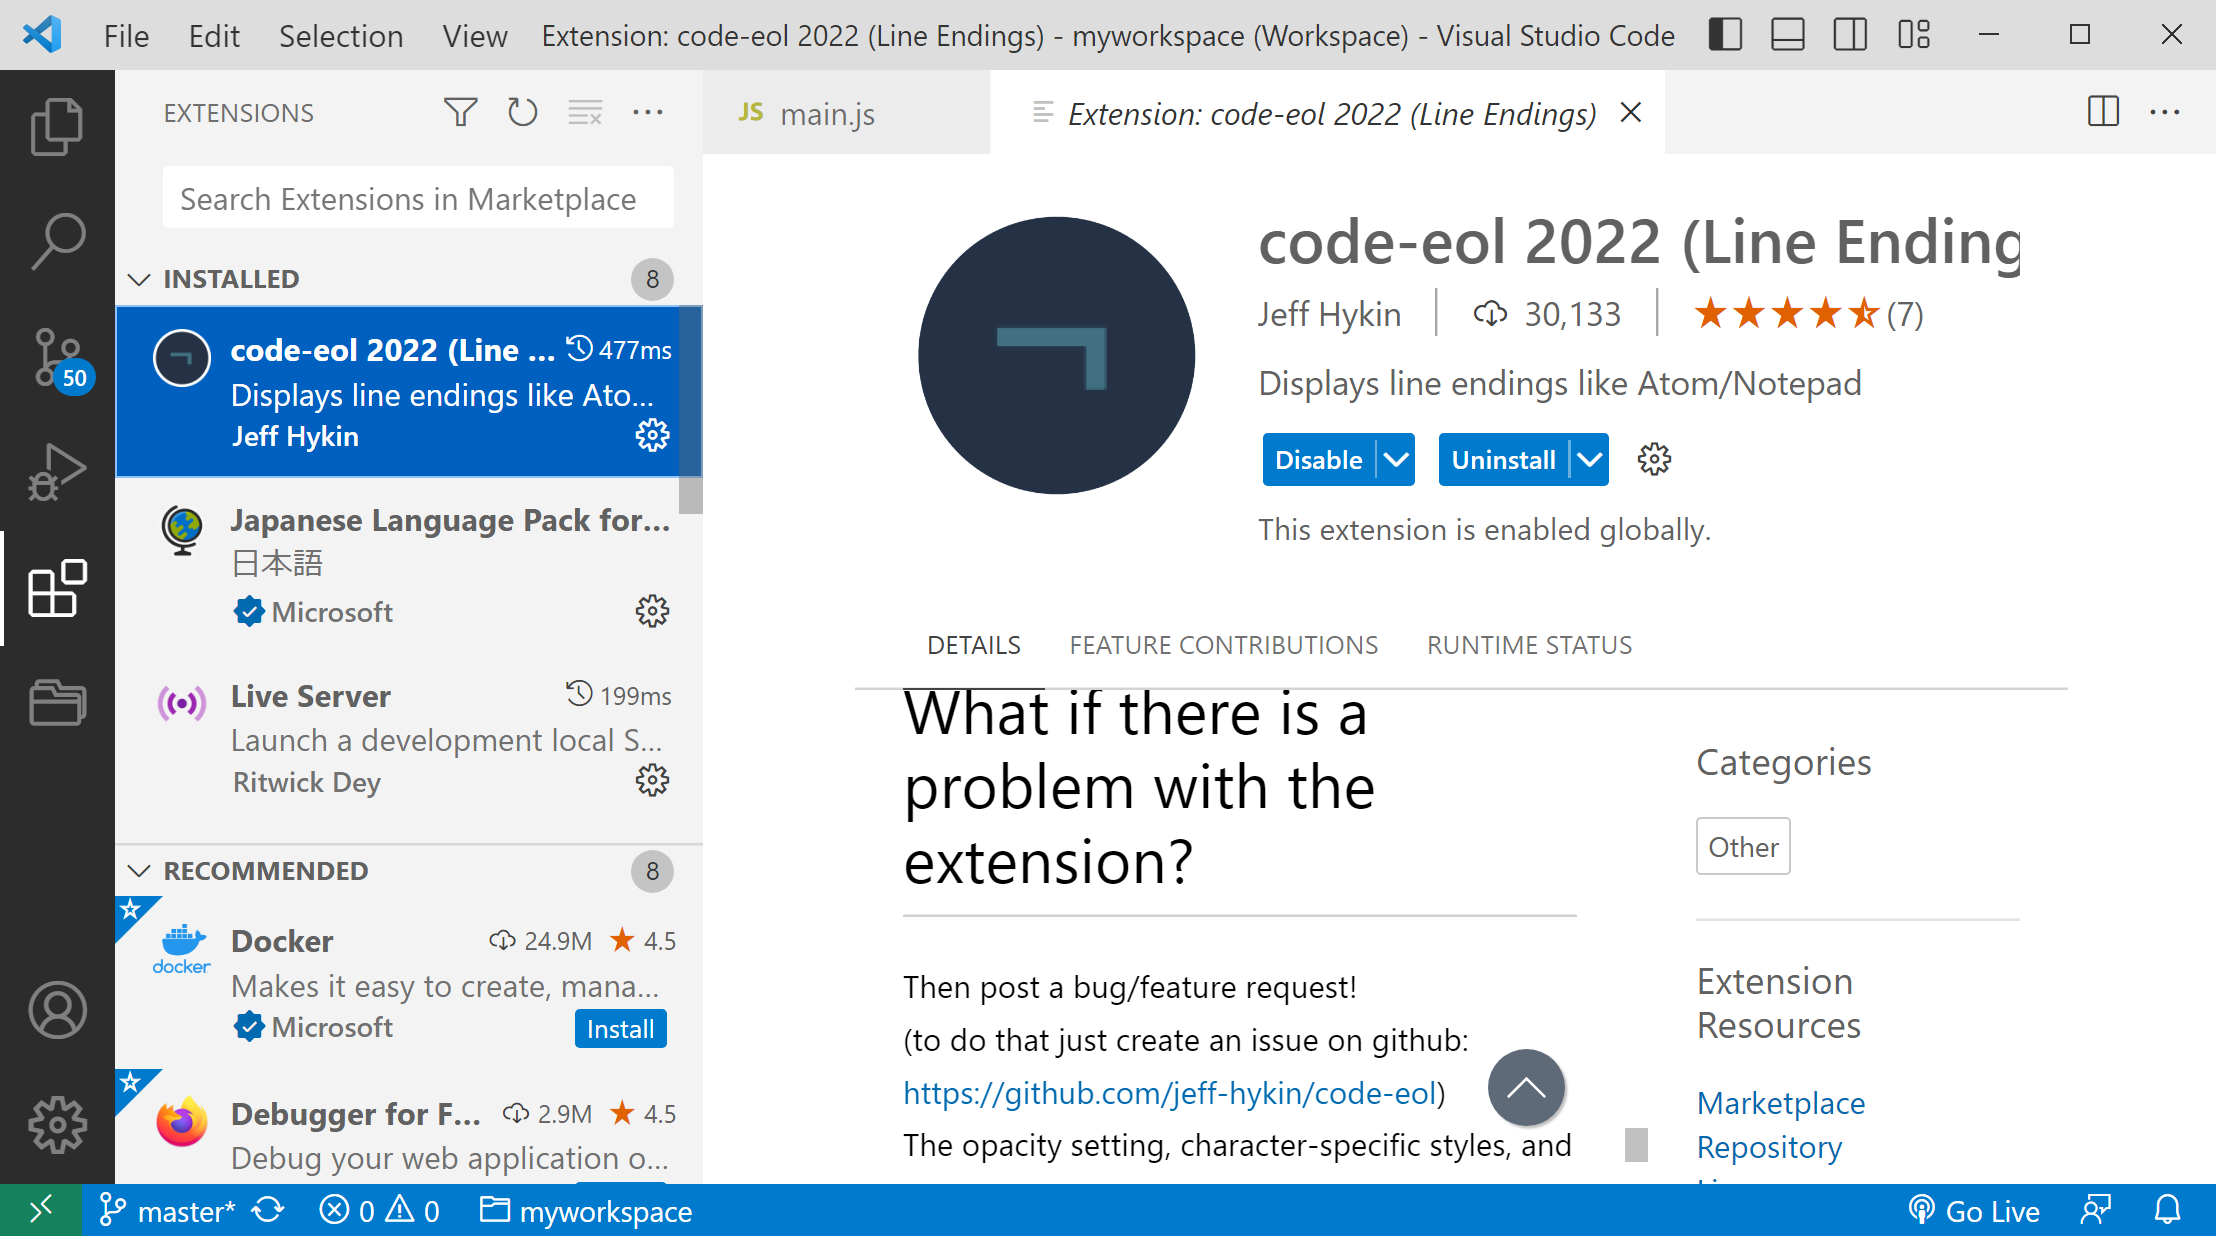Image resolution: width=2216 pixels, height=1236 pixels.
Task: Switch to the Feature Contributions tab
Action: click(1223, 645)
